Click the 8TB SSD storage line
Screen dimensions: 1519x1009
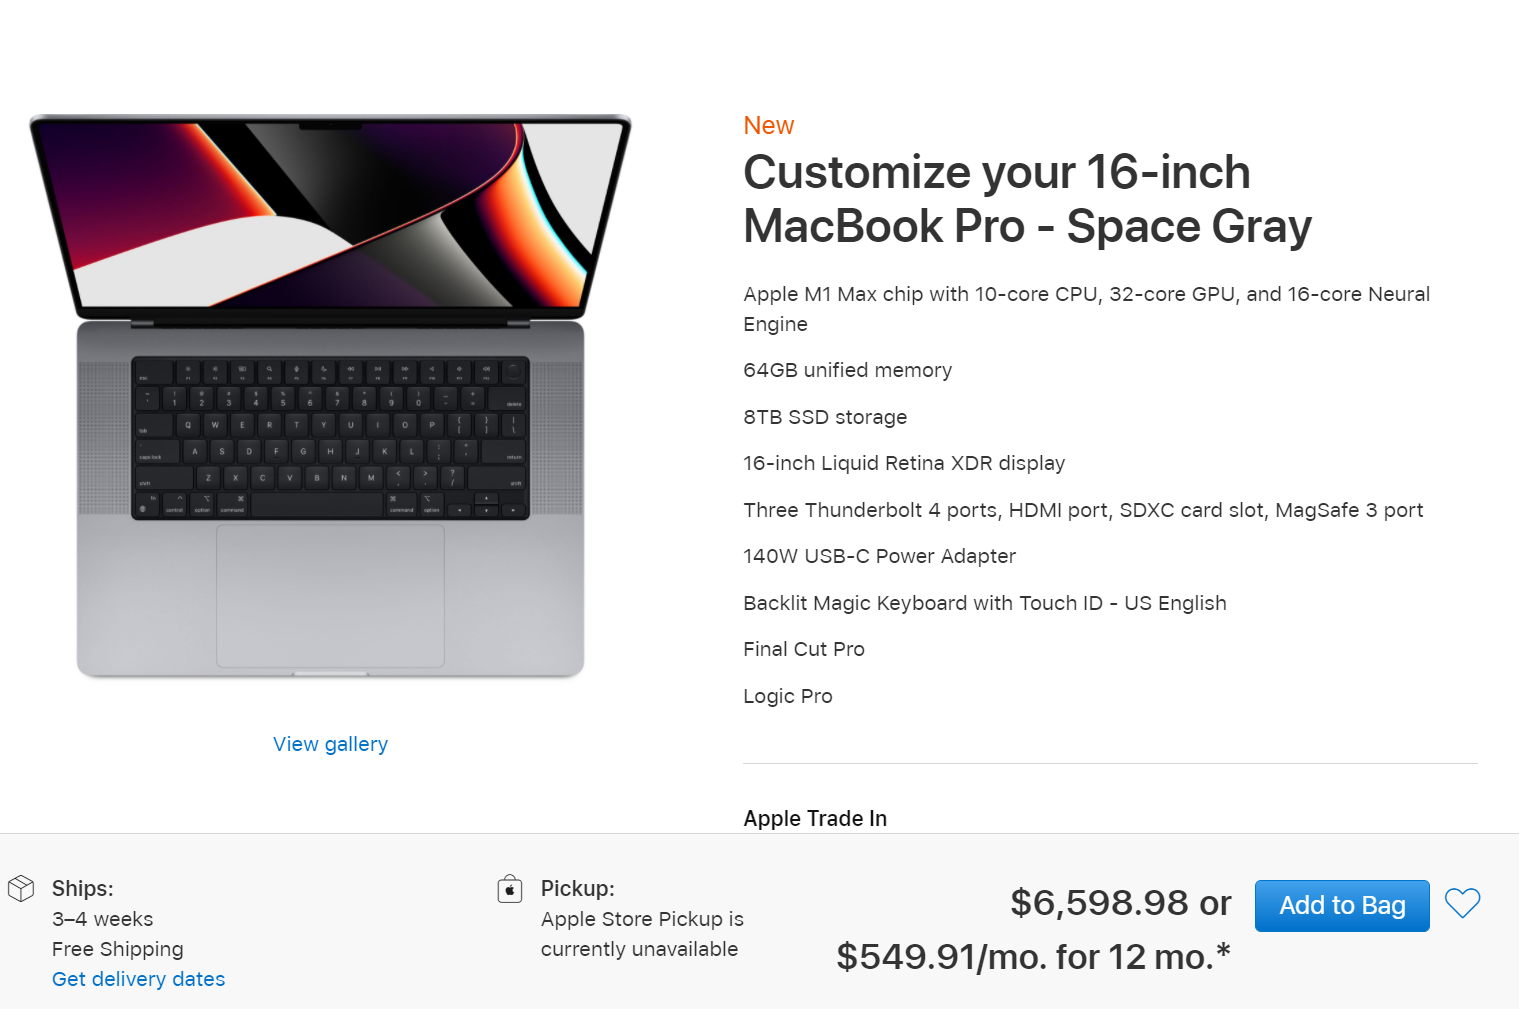(825, 417)
